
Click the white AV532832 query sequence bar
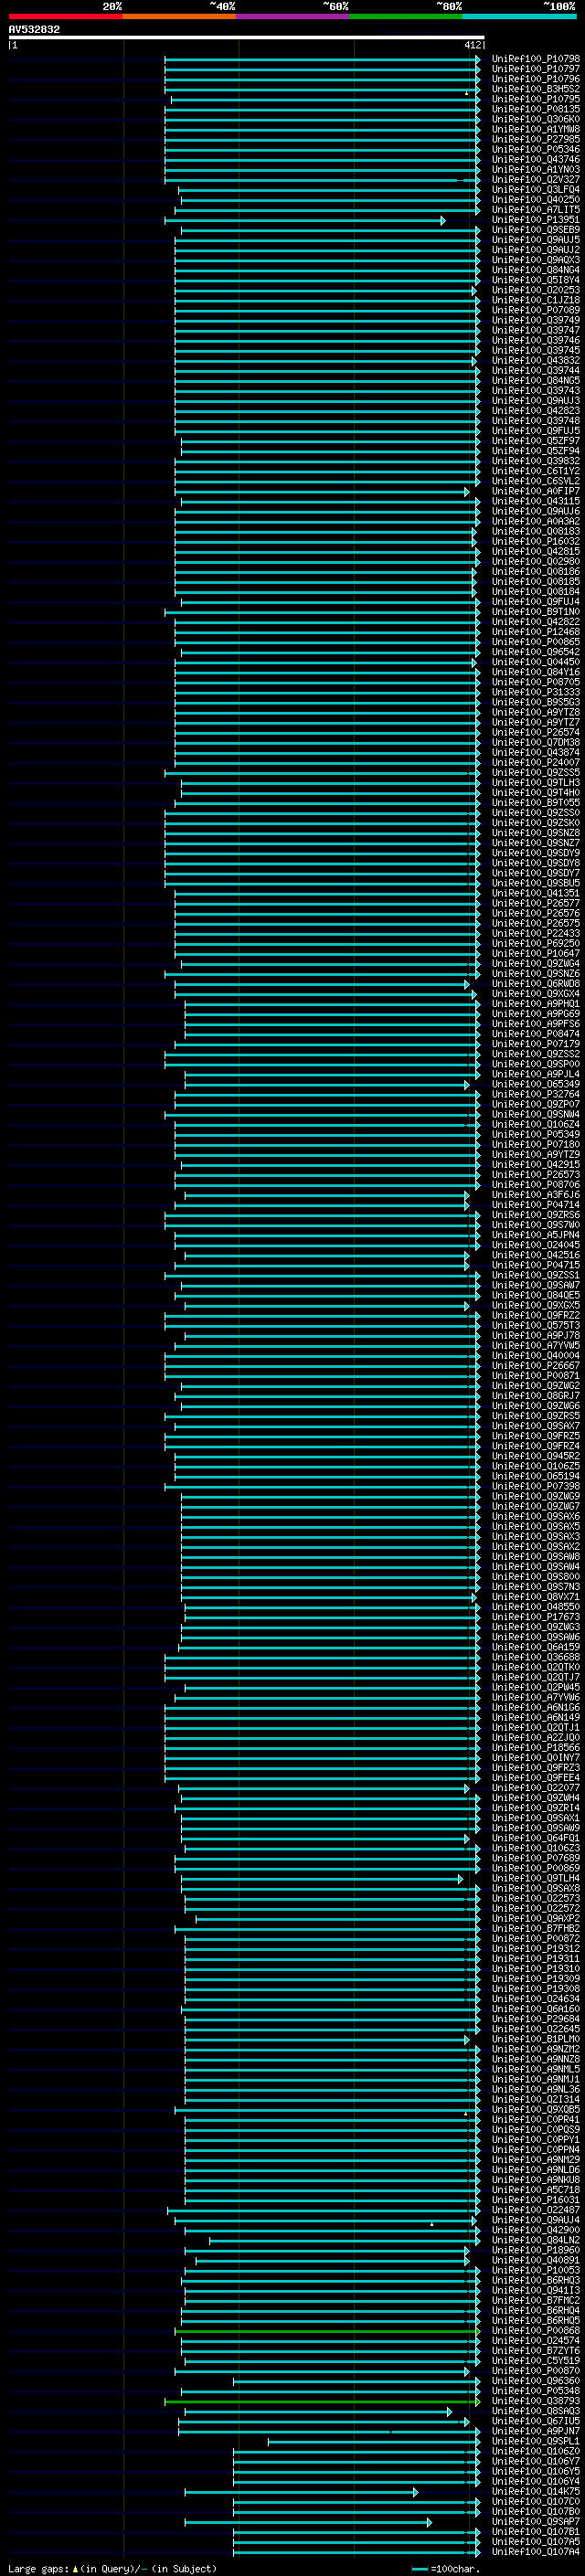pos(247,38)
